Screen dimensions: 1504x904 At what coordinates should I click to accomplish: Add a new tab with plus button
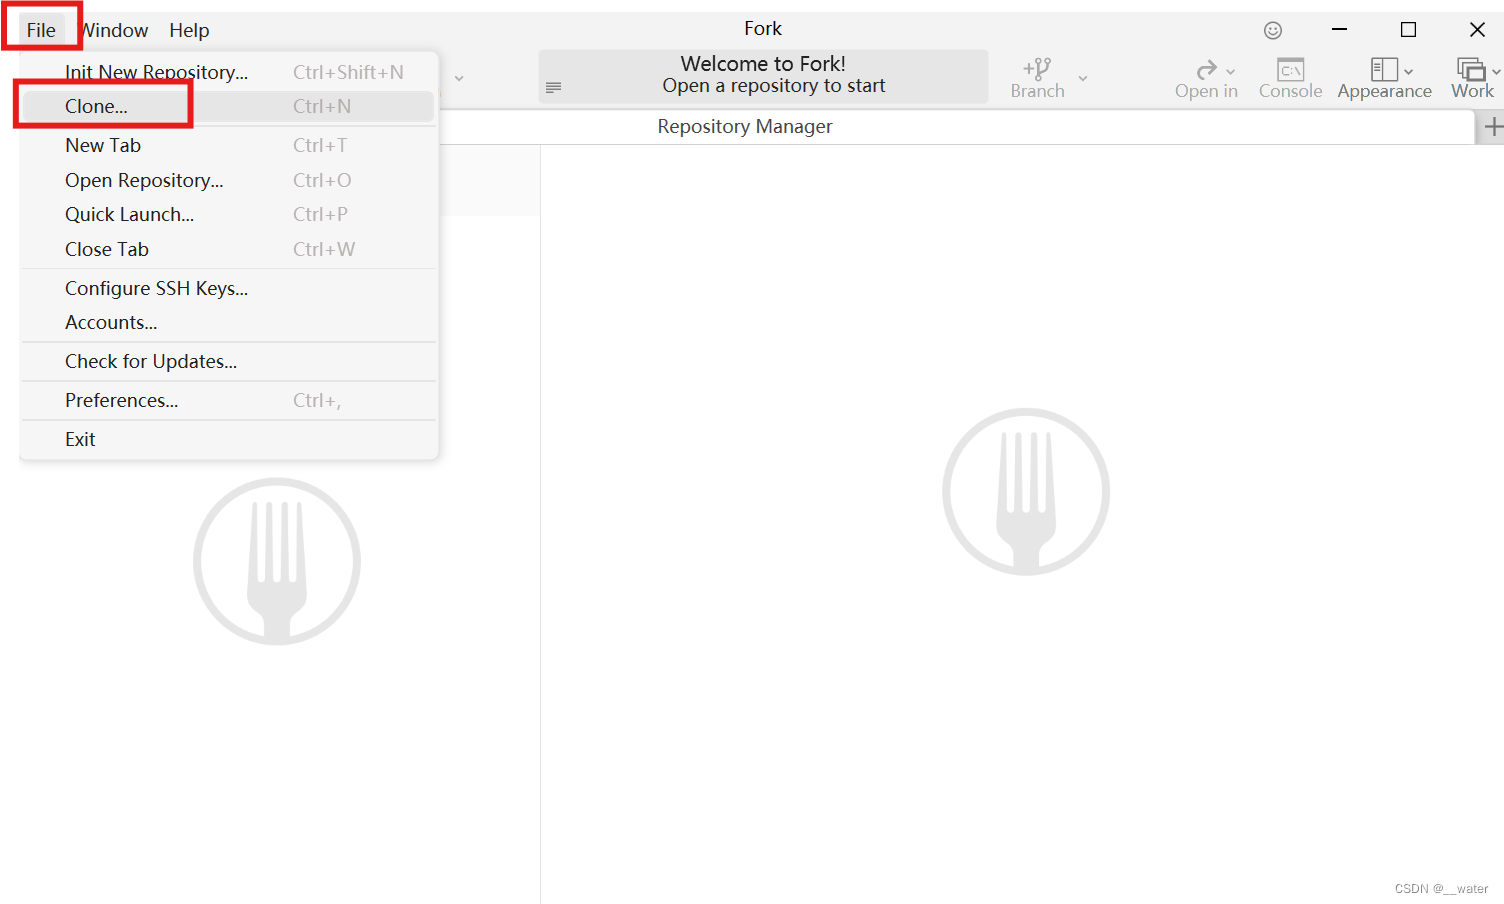(x=1493, y=127)
